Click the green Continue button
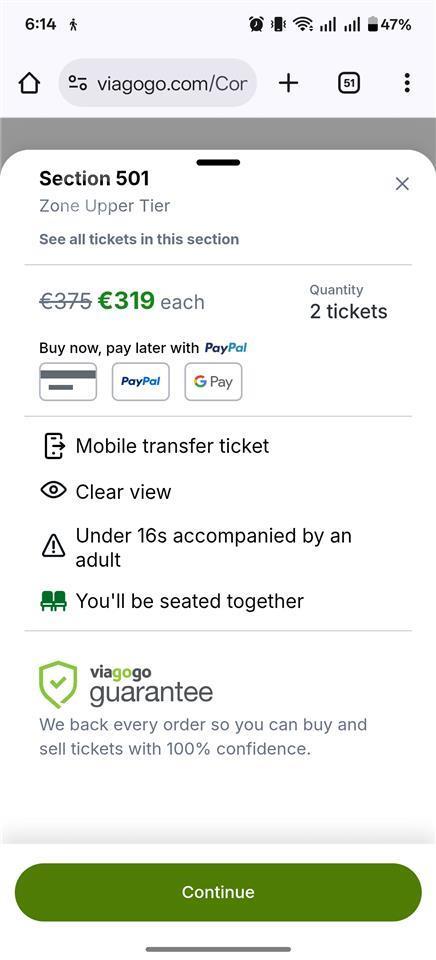436x960 pixels. tap(218, 892)
